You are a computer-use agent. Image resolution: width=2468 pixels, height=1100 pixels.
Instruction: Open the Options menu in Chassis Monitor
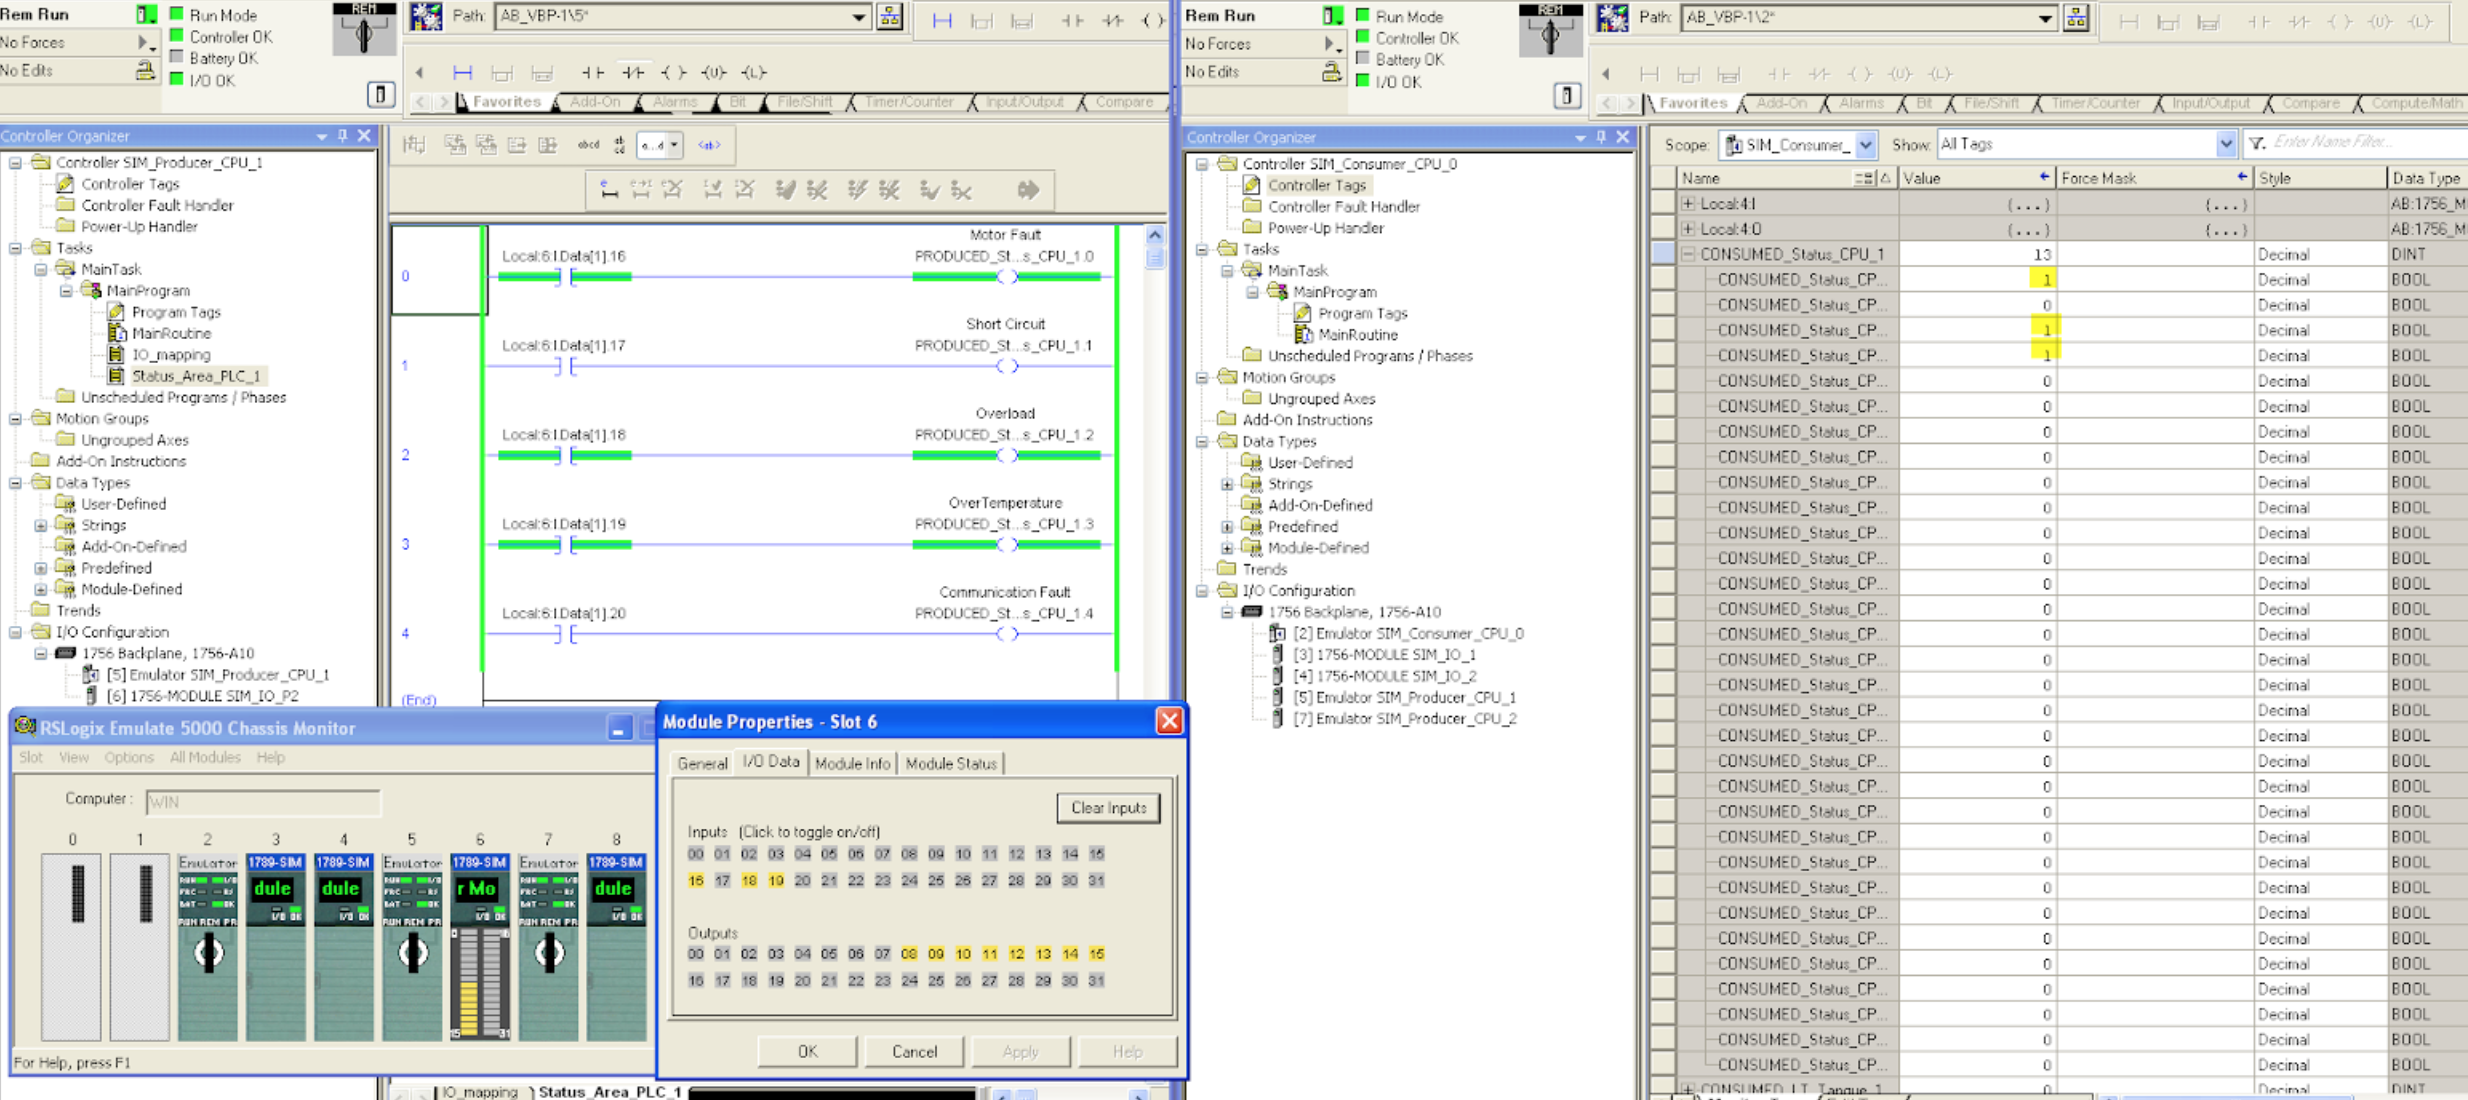point(129,757)
